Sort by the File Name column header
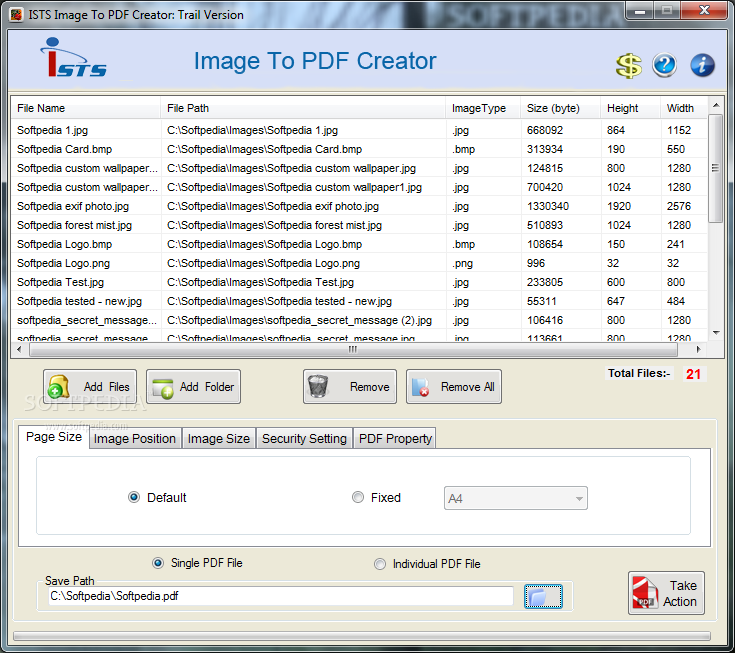Screen dimensions: 735x653 tap(86, 108)
